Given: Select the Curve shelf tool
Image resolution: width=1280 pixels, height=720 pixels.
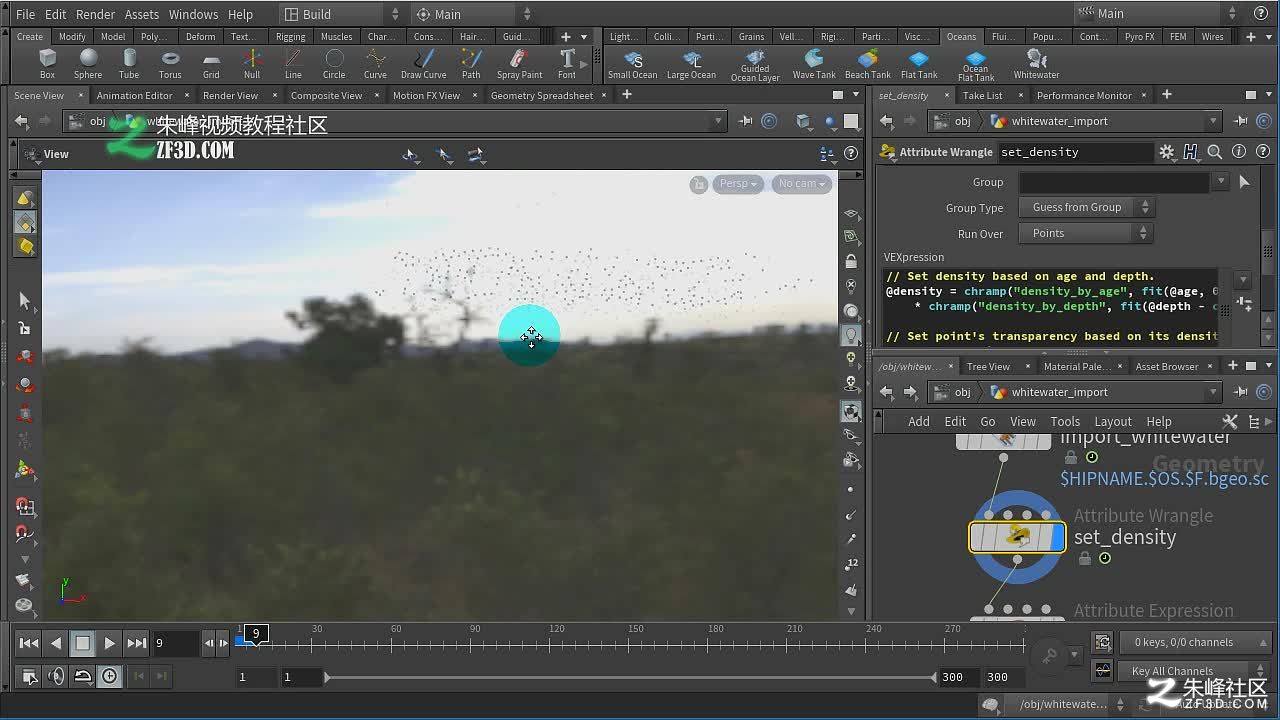Looking at the screenshot, I should (x=375, y=63).
